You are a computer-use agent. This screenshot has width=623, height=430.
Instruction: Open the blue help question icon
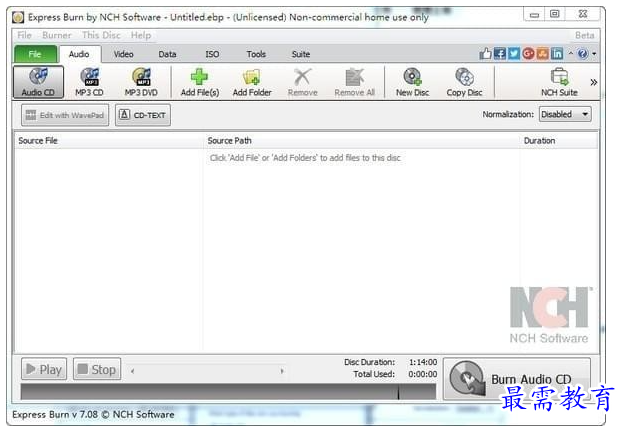pos(582,53)
